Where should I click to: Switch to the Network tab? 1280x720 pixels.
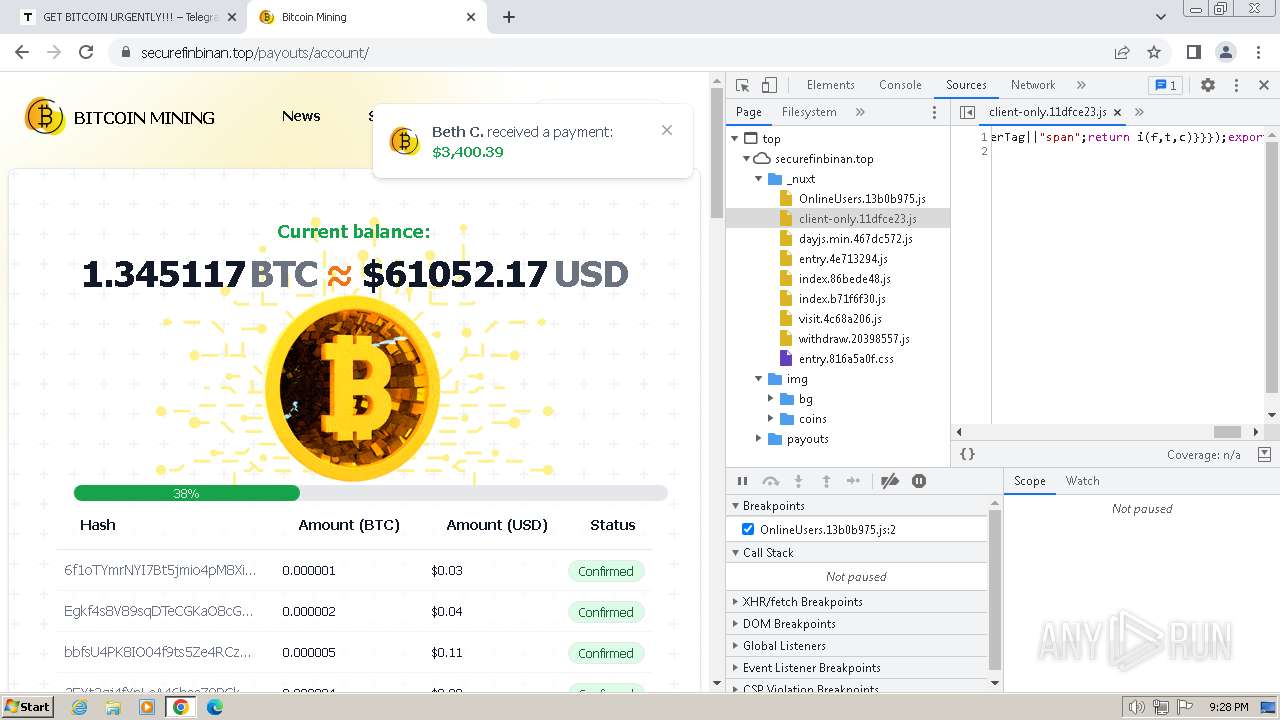1033,85
